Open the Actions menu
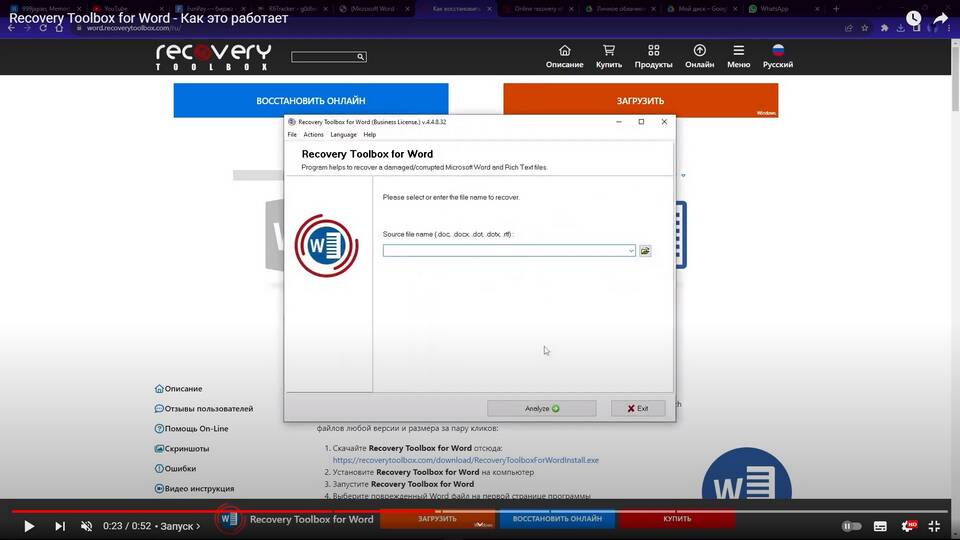The width and height of the screenshot is (960, 540). (x=313, y=134)
